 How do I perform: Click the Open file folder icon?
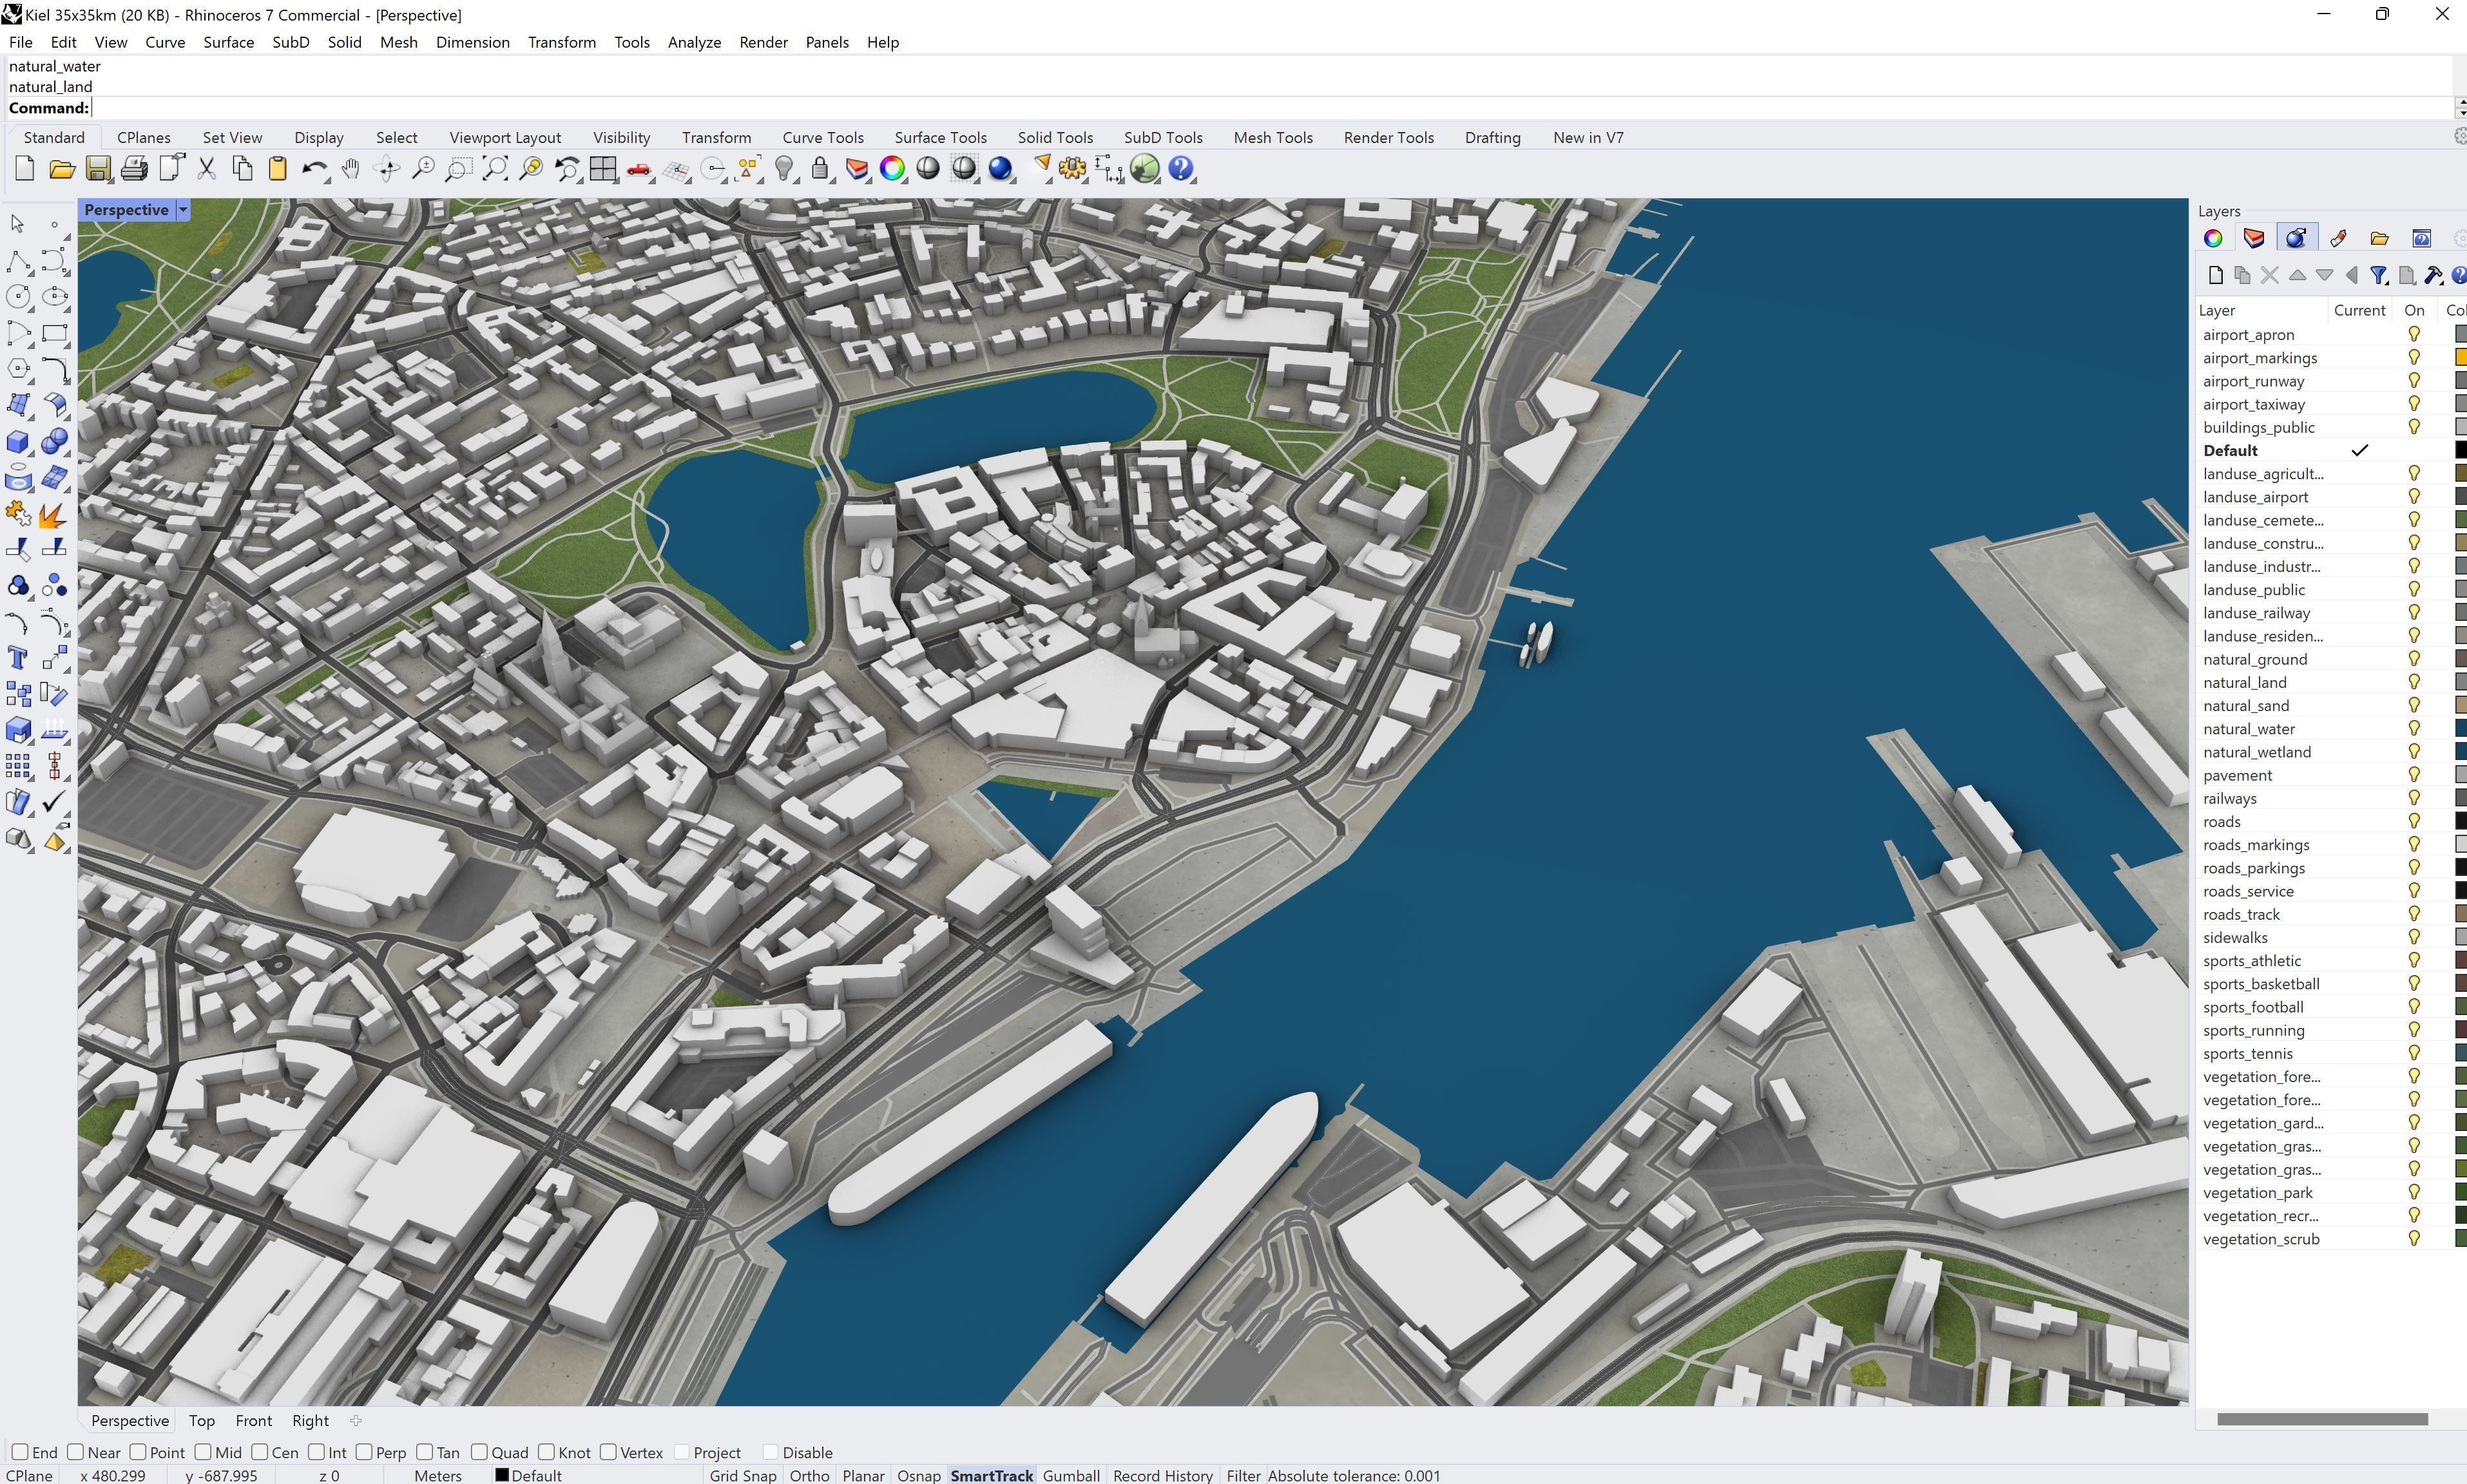tap(62, 169)
